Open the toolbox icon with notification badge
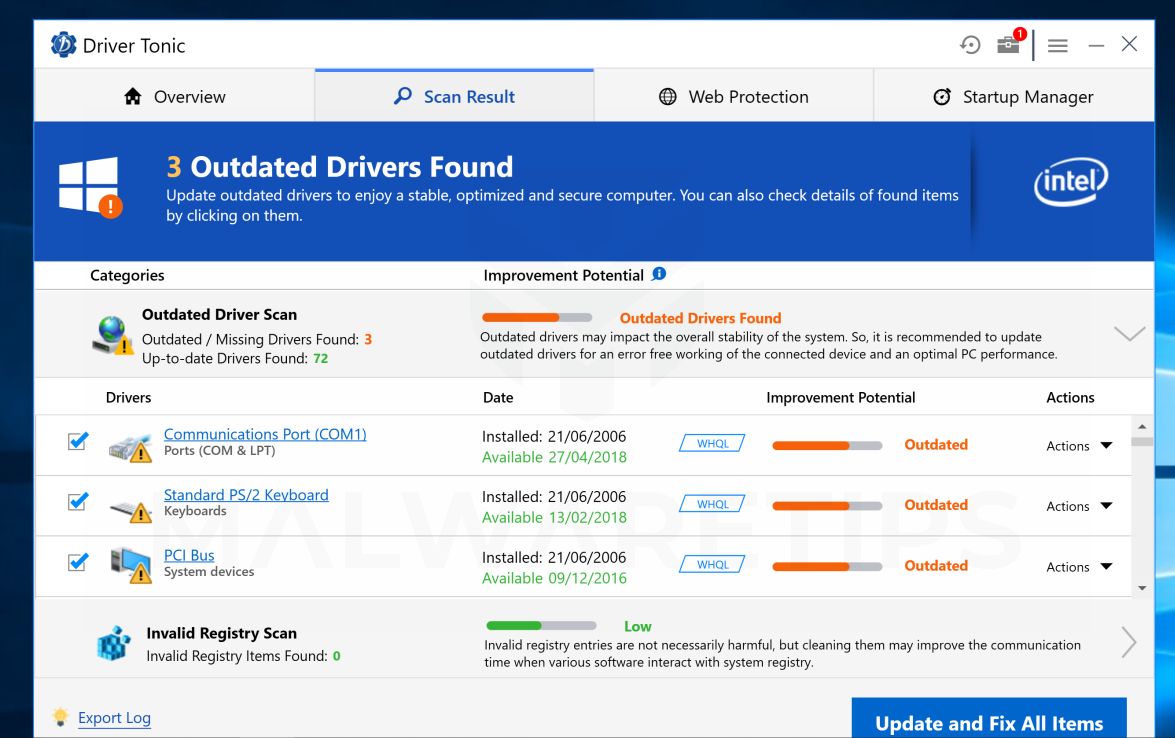Viewport: 1175px width, 738px height. click(1008, 45)
